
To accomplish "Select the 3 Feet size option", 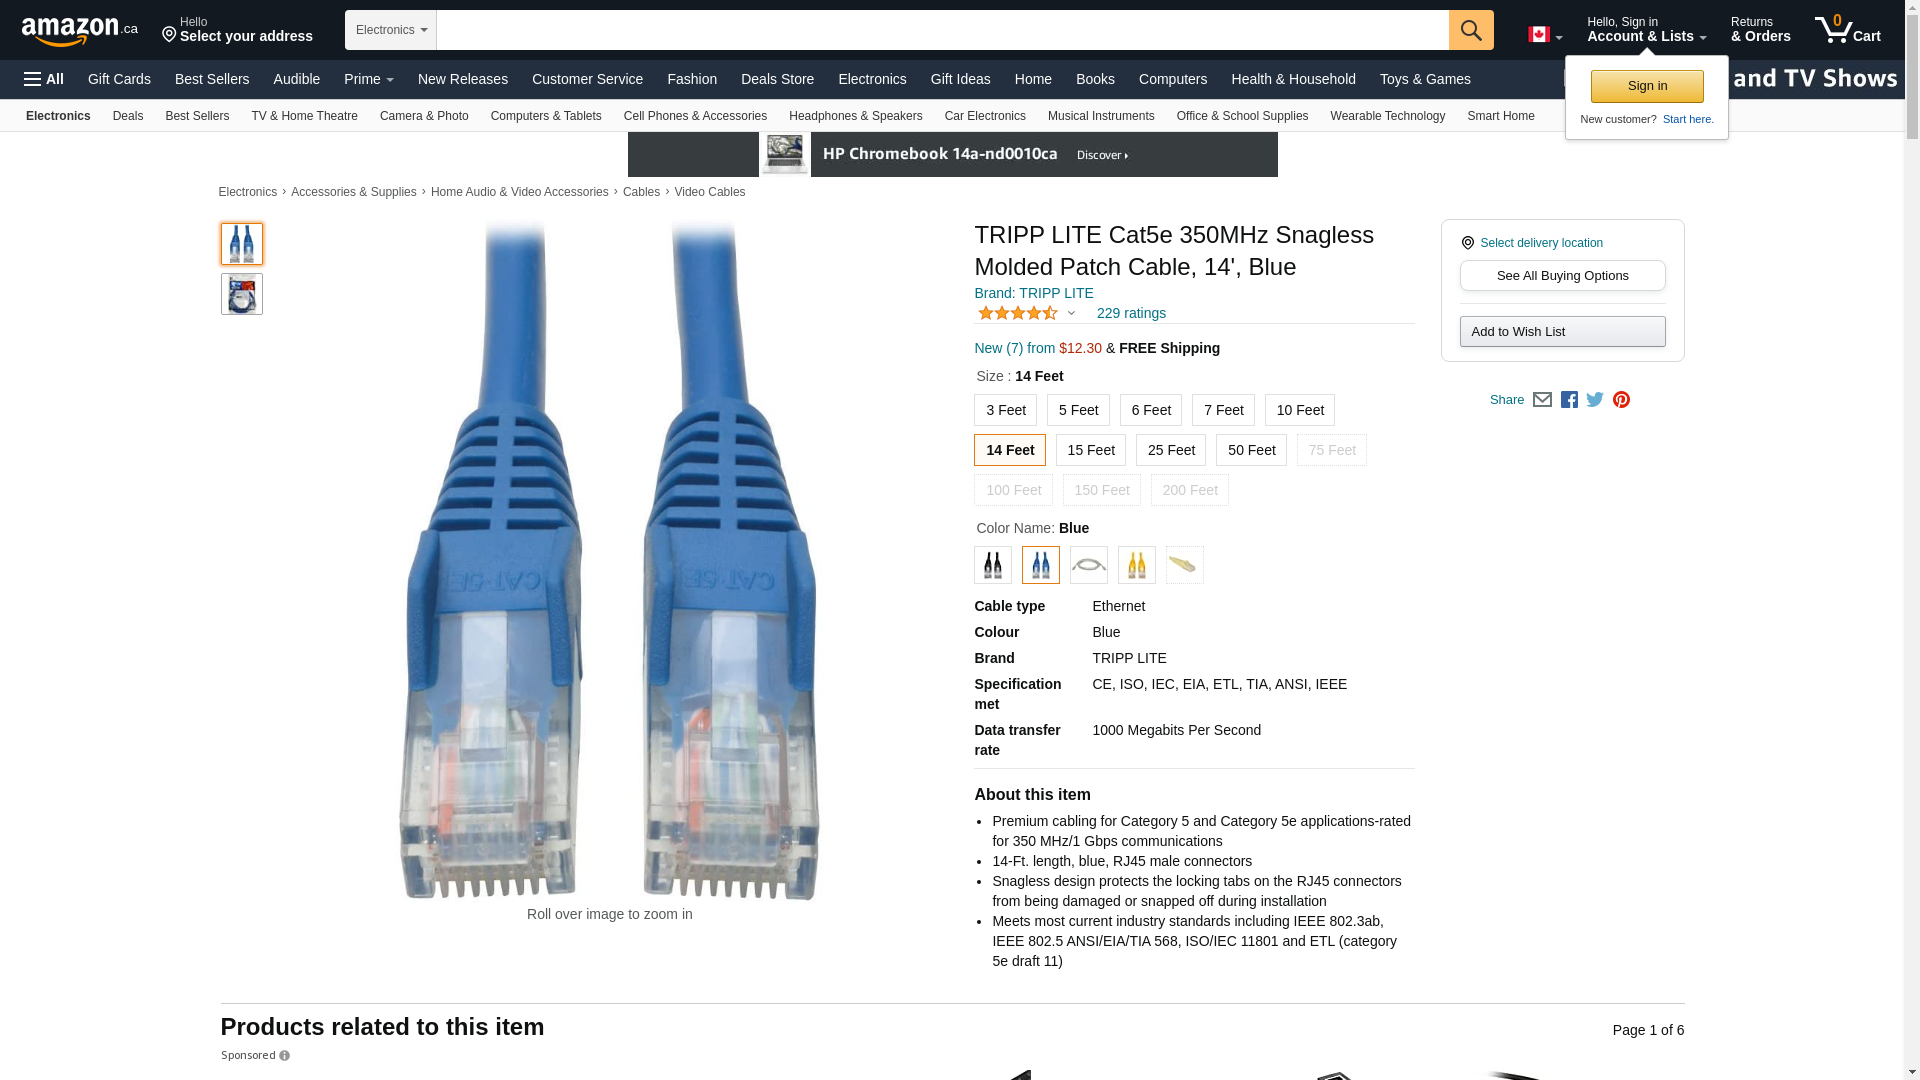I will [1005, 410].
